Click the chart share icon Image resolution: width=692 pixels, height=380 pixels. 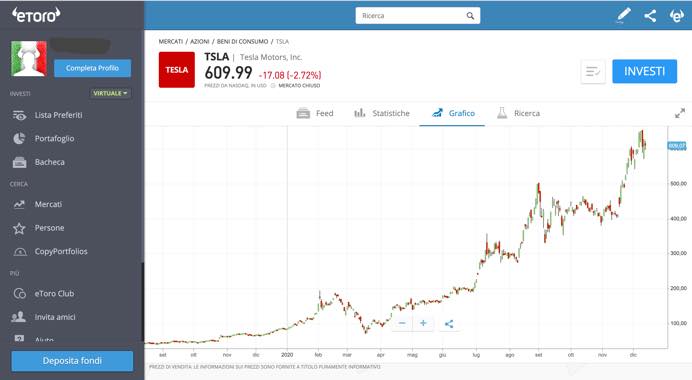tap(449, 324)
